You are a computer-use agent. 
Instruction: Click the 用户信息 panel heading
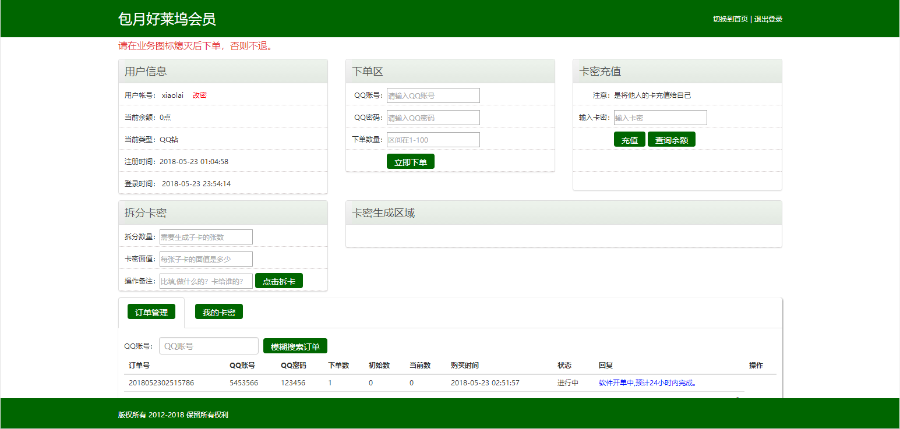[x=145, y=72]
